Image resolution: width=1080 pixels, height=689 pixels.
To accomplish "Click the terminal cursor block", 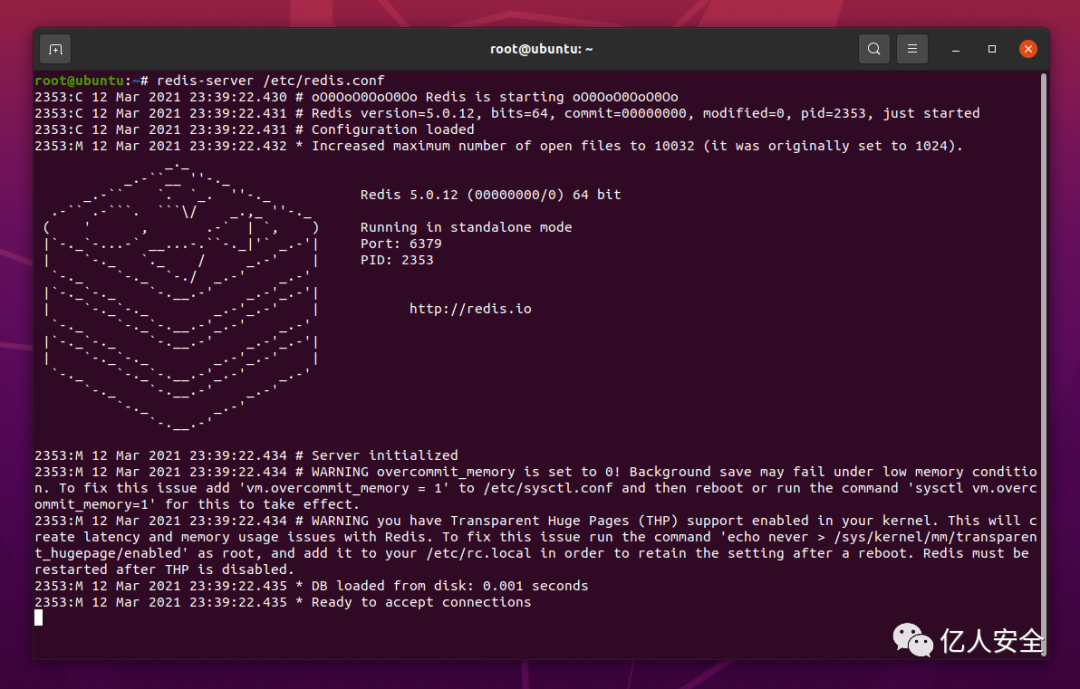I will coord(39,618).
